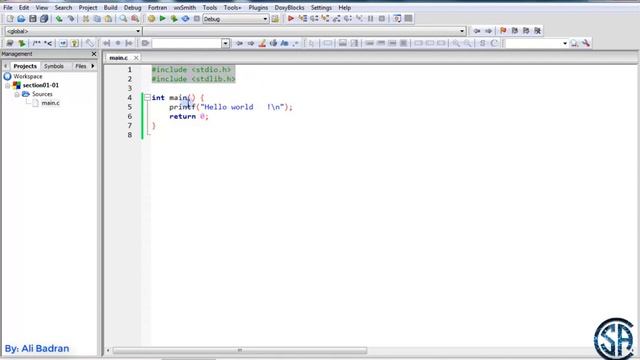
Task: Open the Debug build target dropdown
Action: (236, 19)
